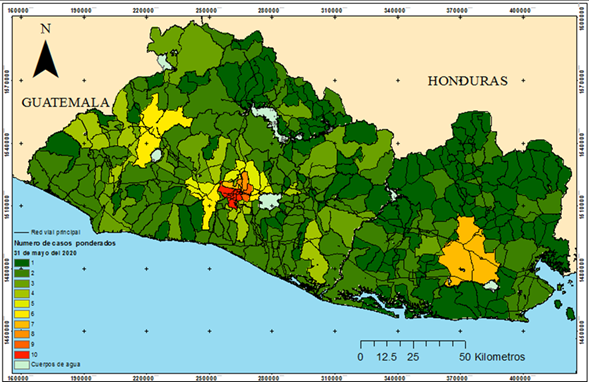Click the 31 de mayo del 2020 text
This screenshot has height=382, width=589.
coord(45,253)
